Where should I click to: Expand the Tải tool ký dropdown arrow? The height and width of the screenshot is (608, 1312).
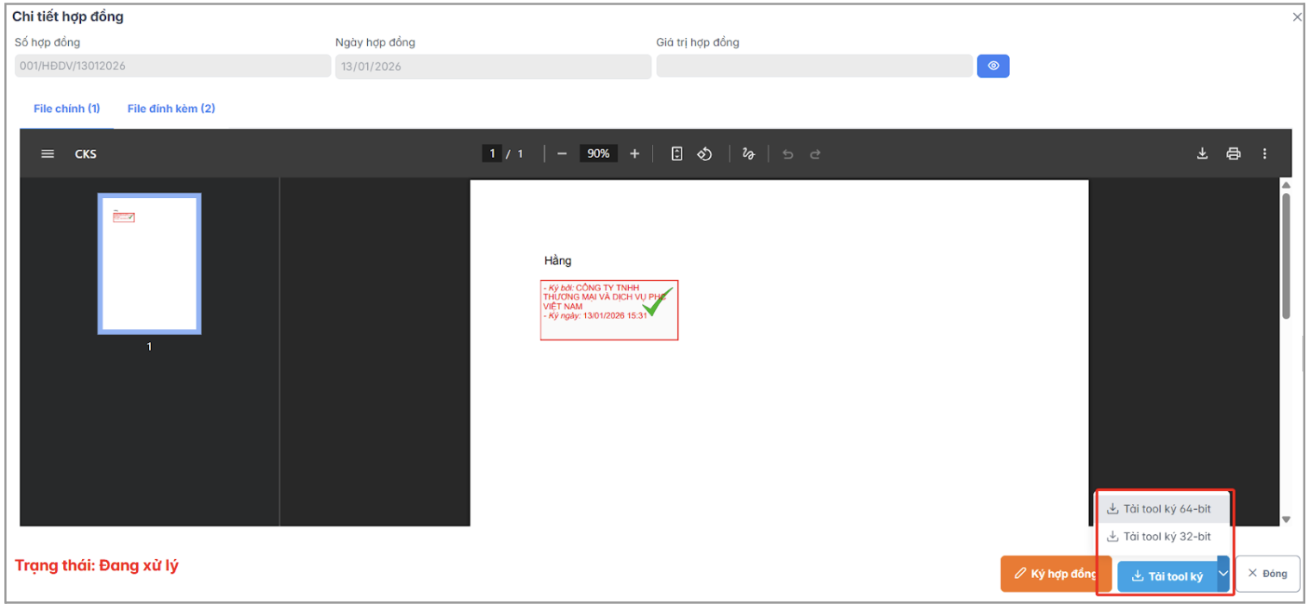pos(1223,574)
